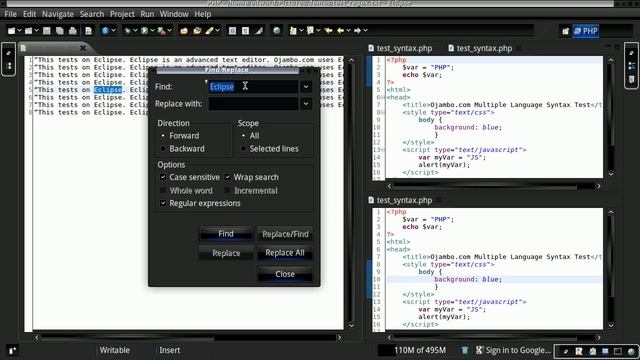Select the Forward direction radio button

click(x=163, y=136)
